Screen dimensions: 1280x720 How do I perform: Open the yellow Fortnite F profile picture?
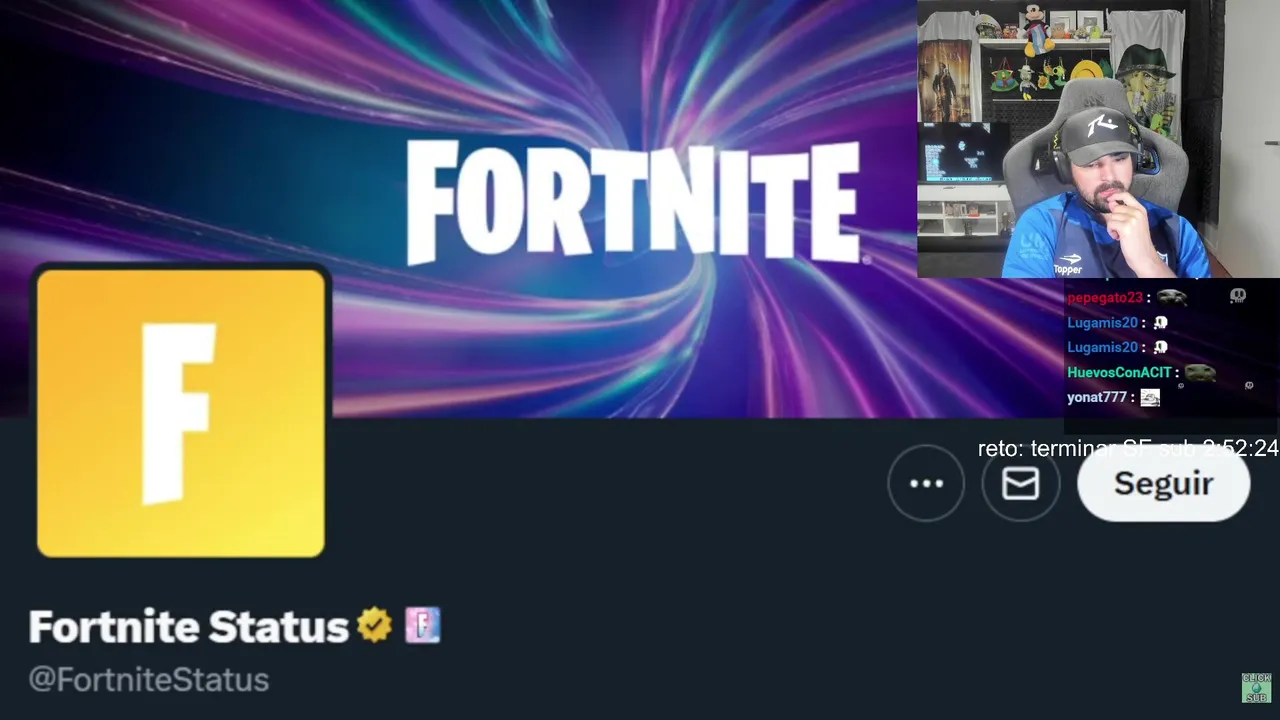coord(181,412)
